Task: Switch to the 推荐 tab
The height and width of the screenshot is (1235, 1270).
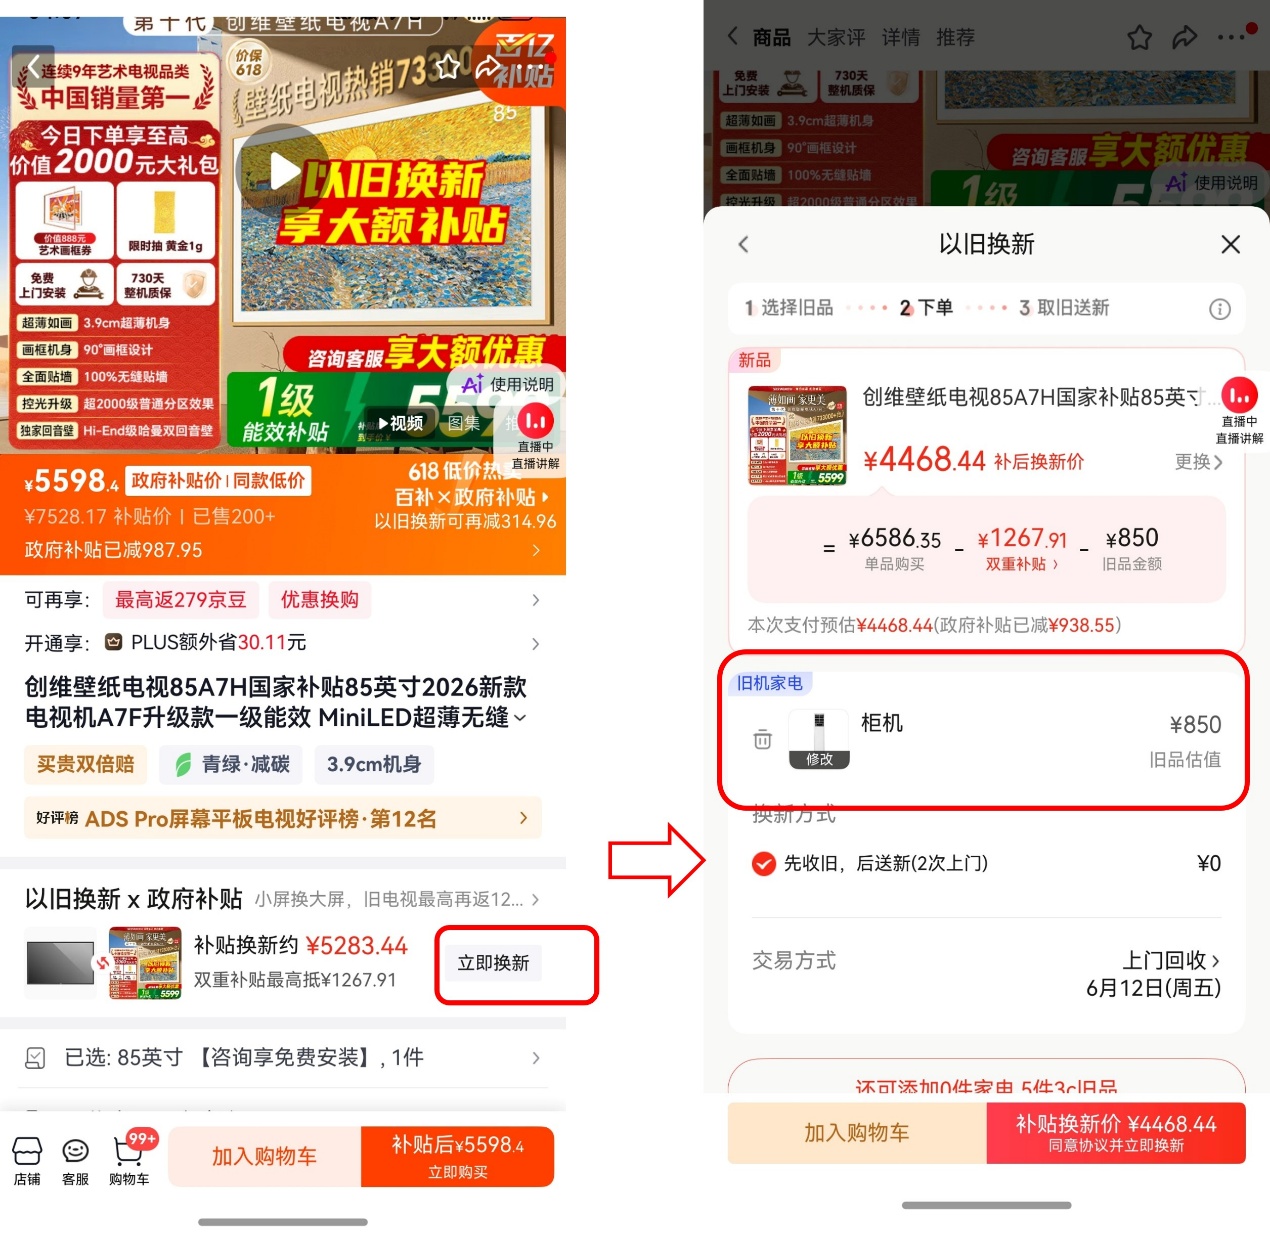Action: pos(955,38)
